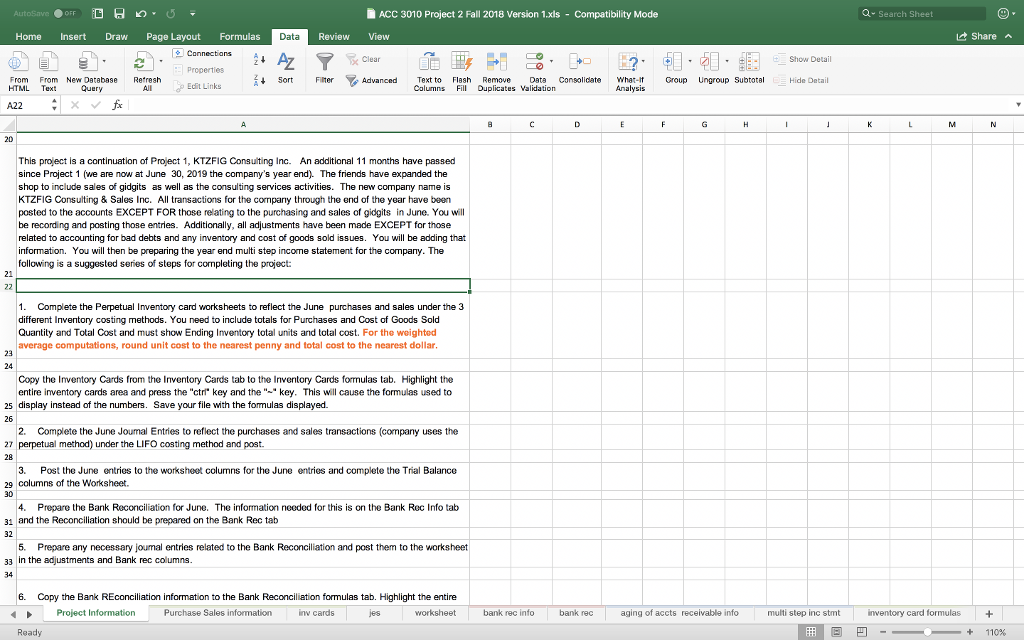
Task: Click the From HTML icon
Action: click(x=18, y=63)
